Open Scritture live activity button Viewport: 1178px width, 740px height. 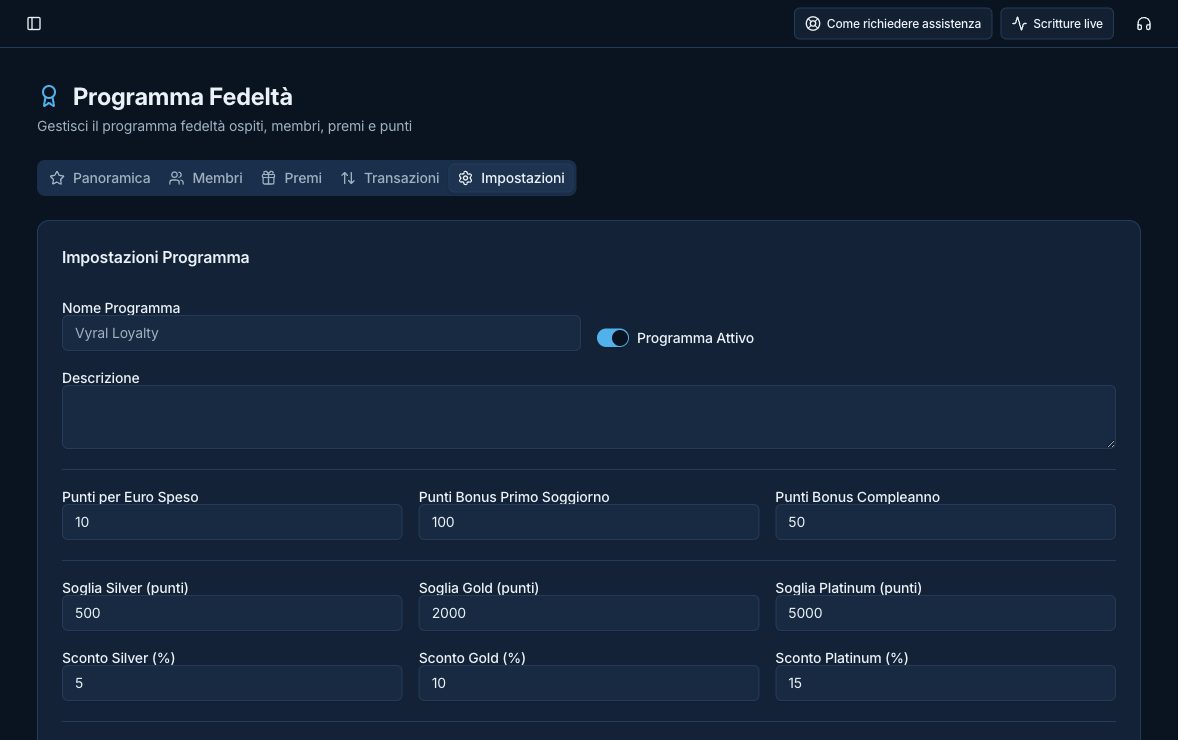click(x=1056, y=23)
